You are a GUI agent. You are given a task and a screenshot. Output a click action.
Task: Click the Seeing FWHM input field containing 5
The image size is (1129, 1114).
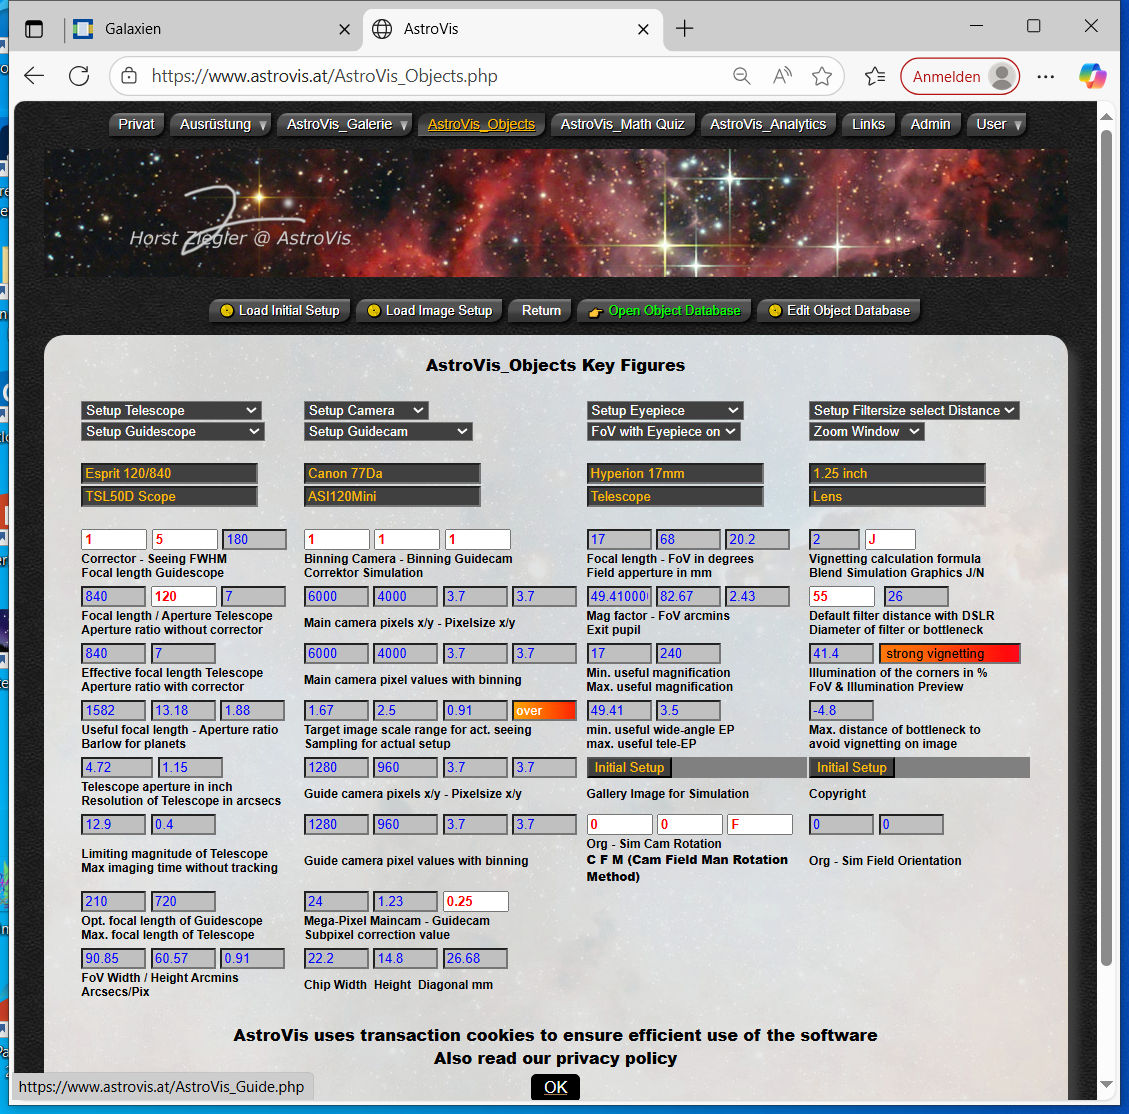(184, 539)
